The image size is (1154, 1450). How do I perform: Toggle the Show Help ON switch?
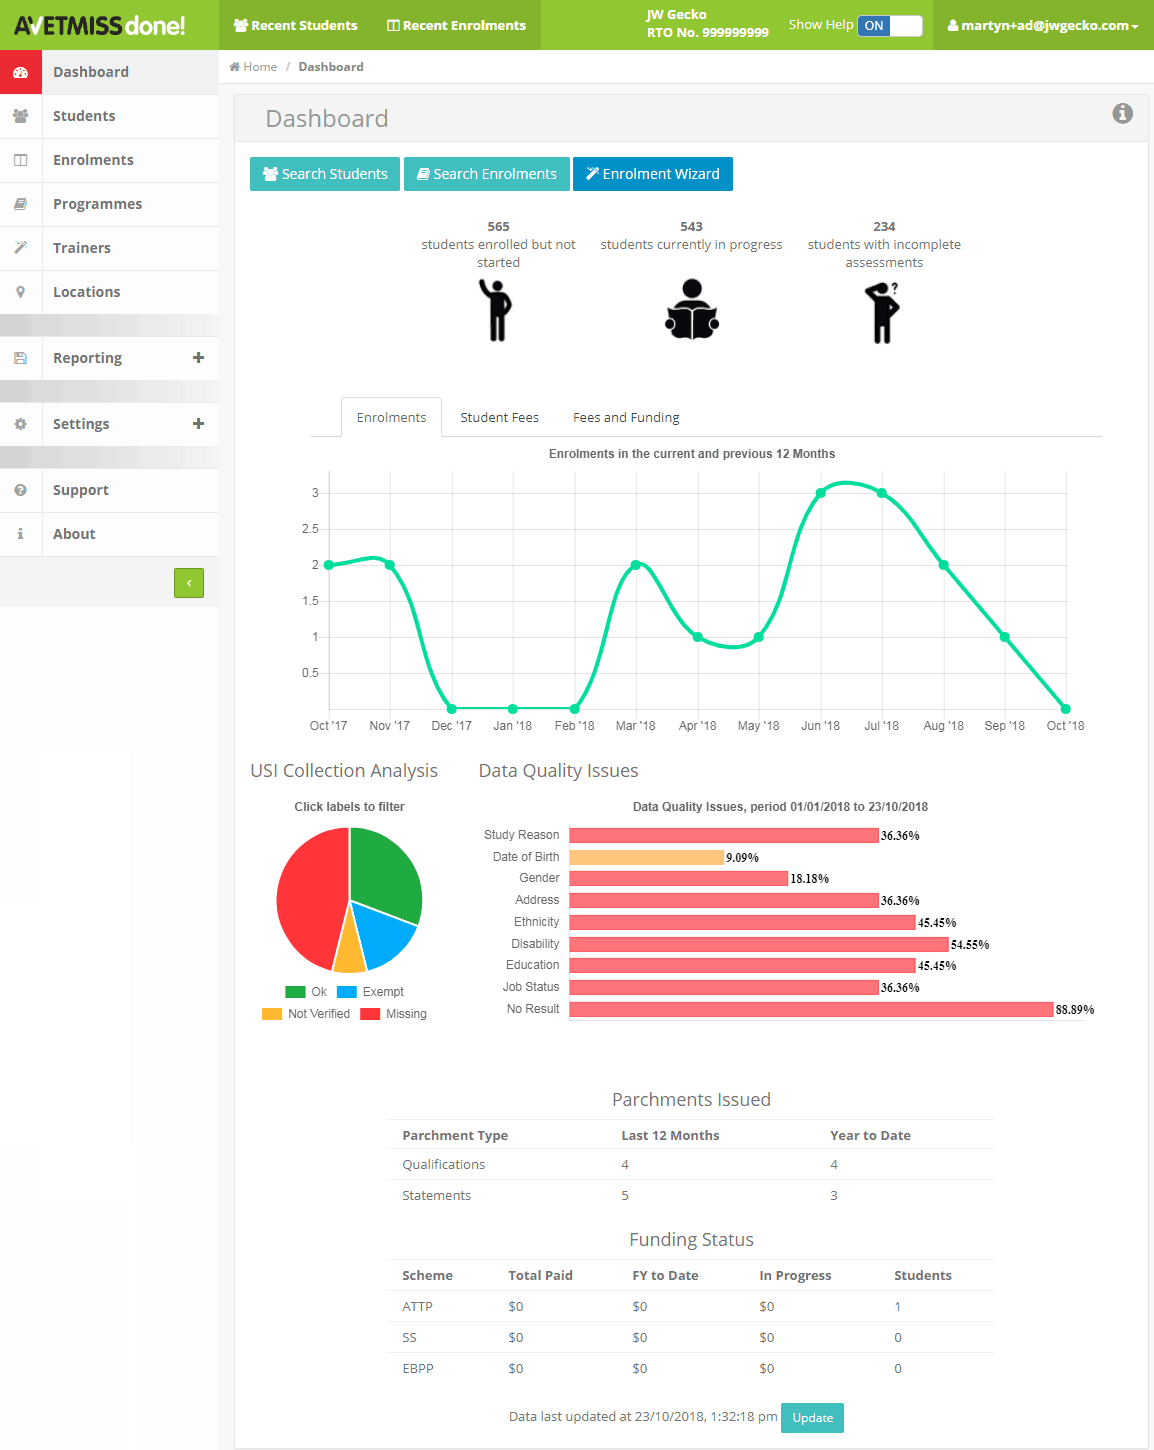[x=889, y=26]
